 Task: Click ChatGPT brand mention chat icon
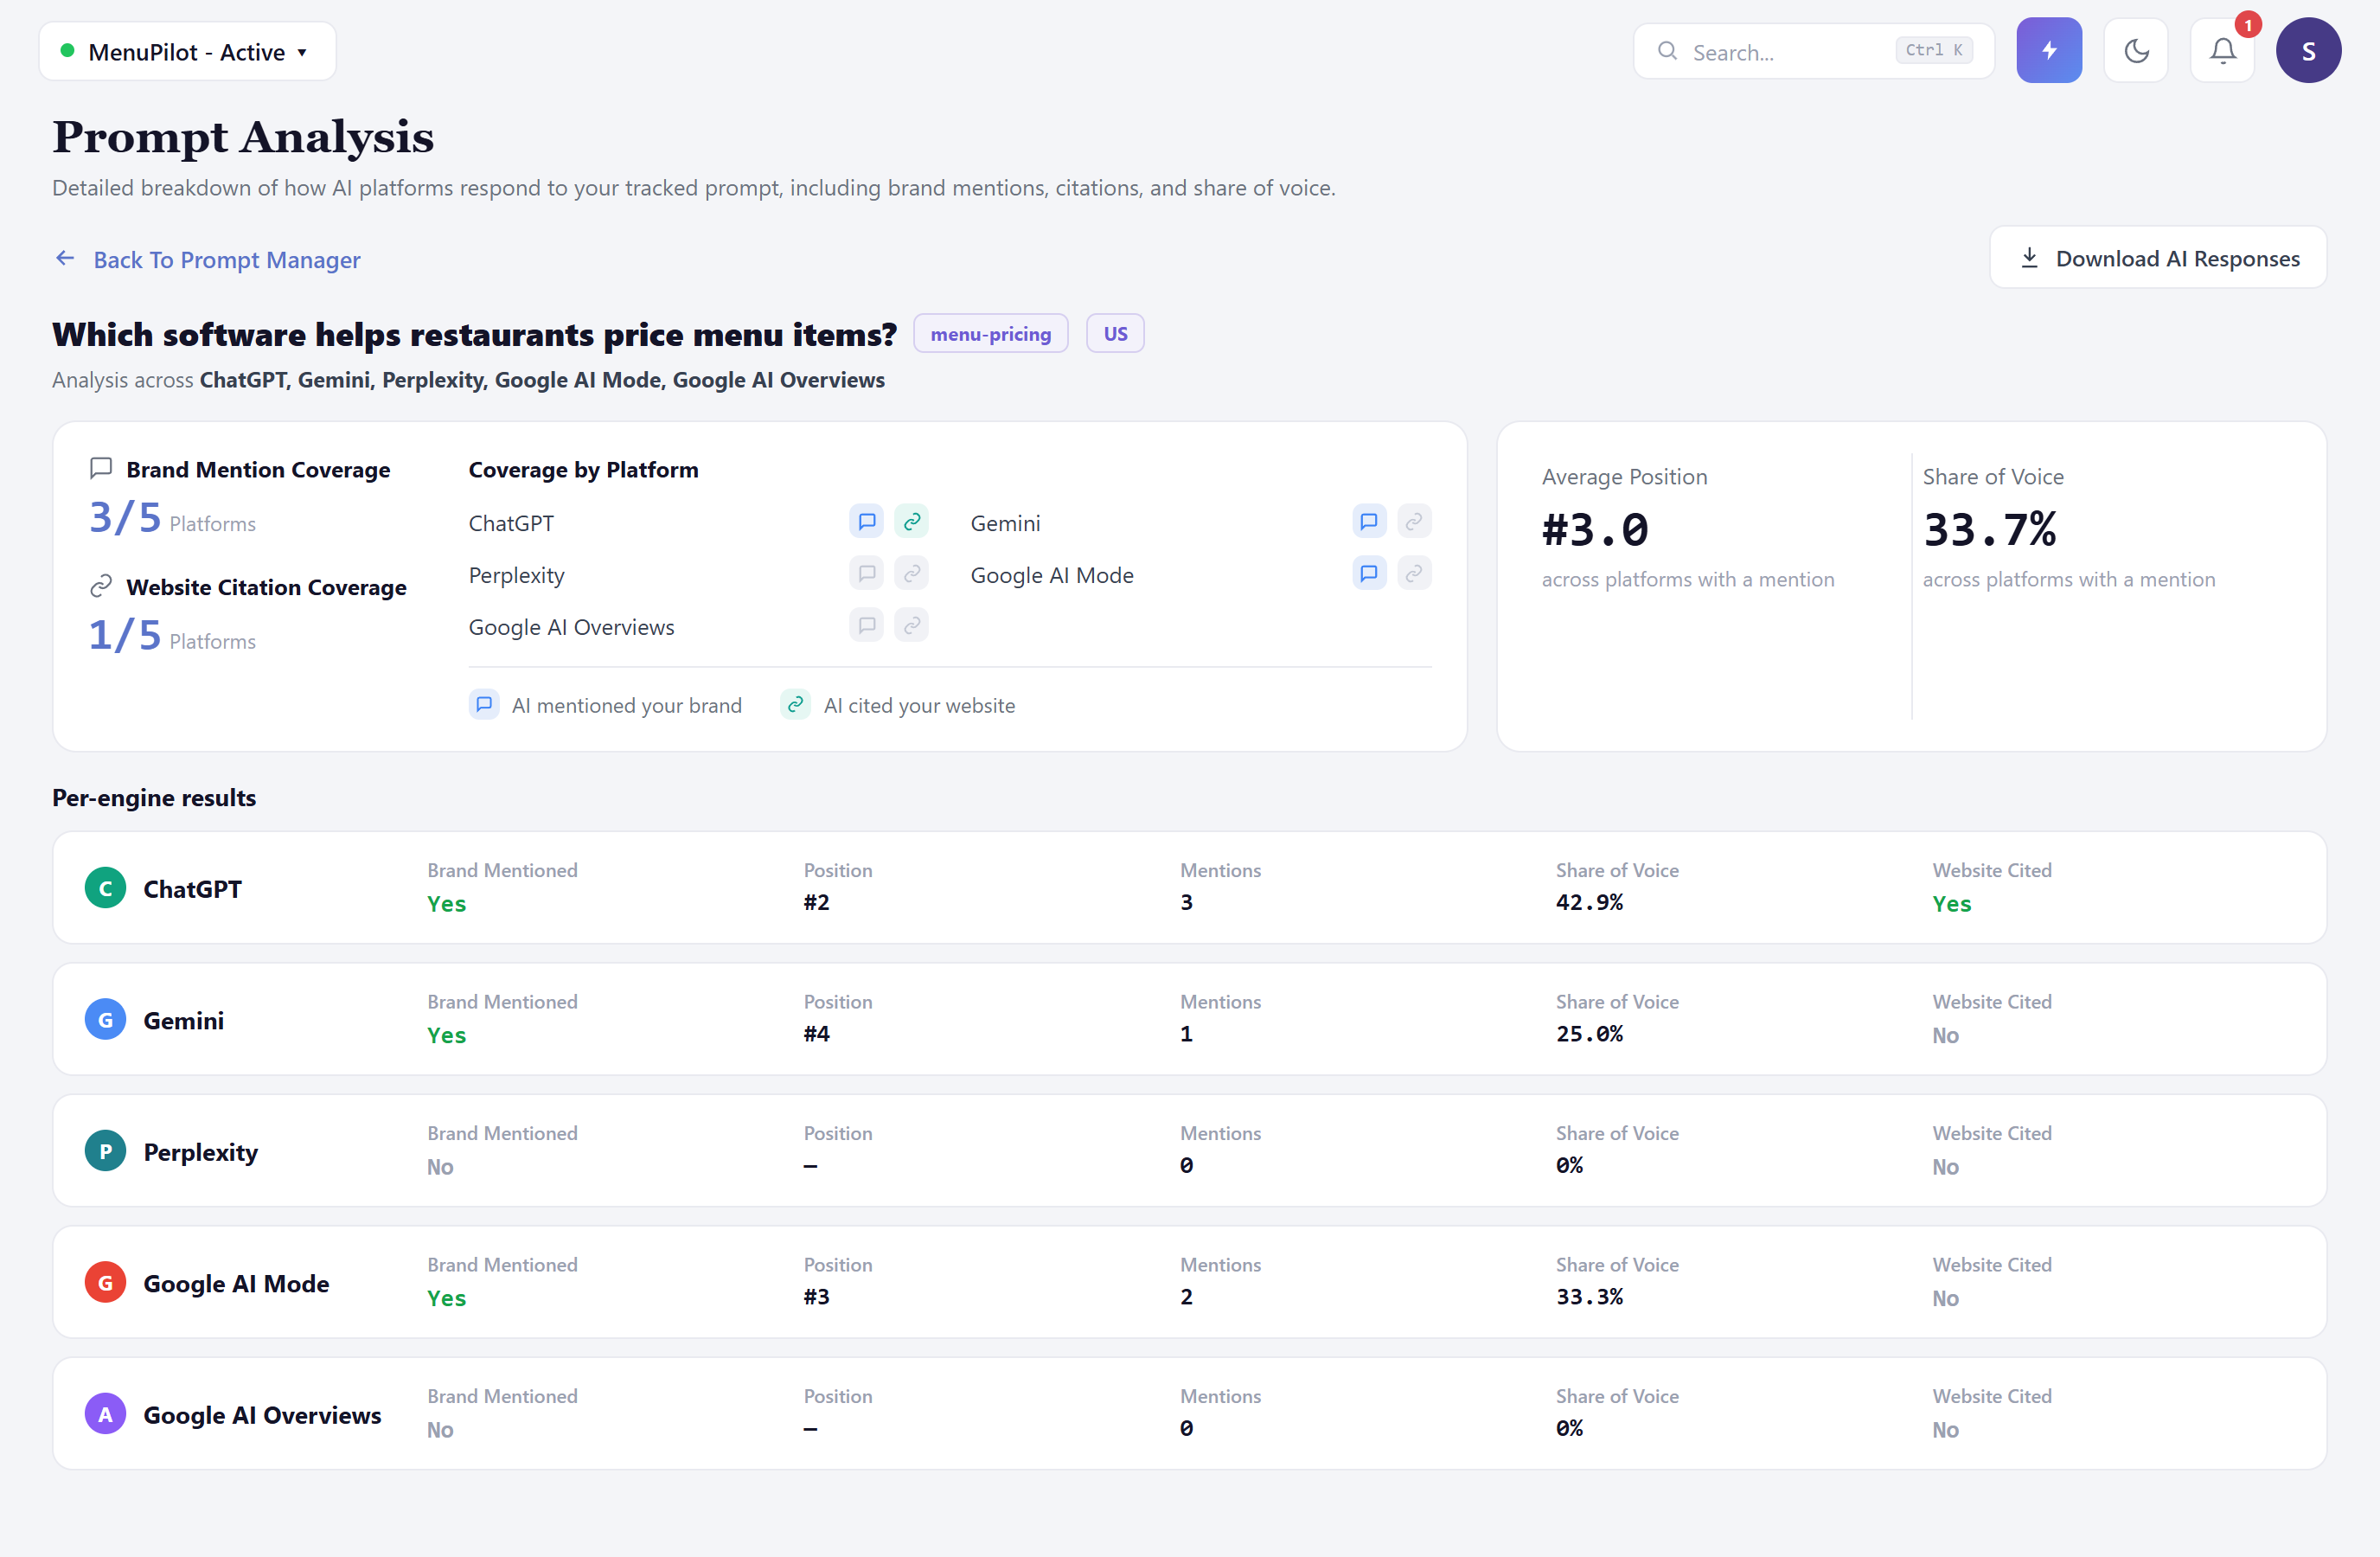tap(866, 521)
